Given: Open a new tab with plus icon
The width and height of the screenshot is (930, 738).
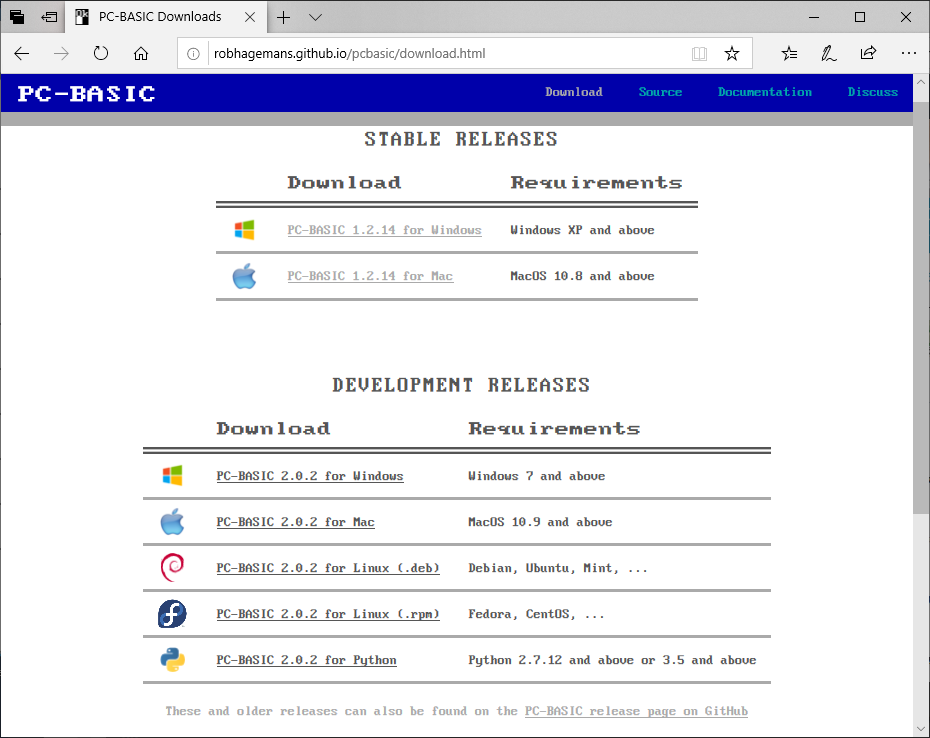Looking at the screenshot, I should tap(284, 18).
